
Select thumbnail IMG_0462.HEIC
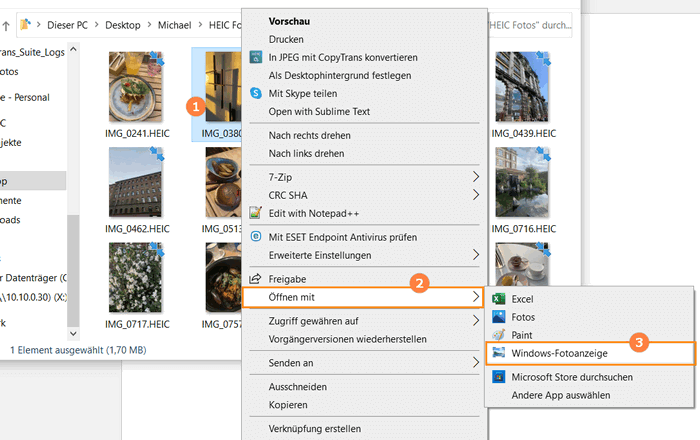tap(136, 182)
